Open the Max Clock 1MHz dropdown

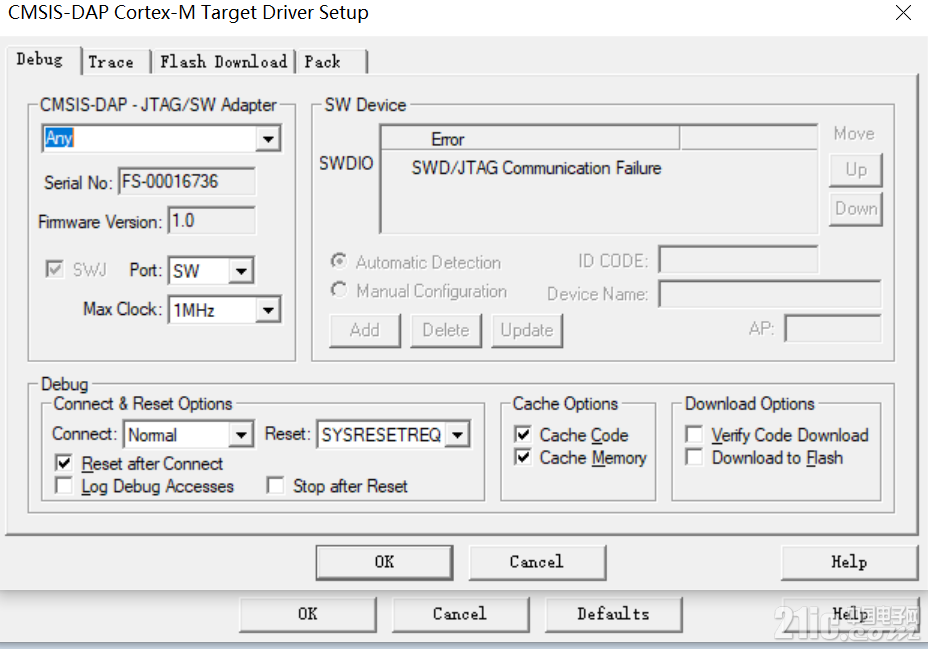pyautogui.click(x=268, y=310)
